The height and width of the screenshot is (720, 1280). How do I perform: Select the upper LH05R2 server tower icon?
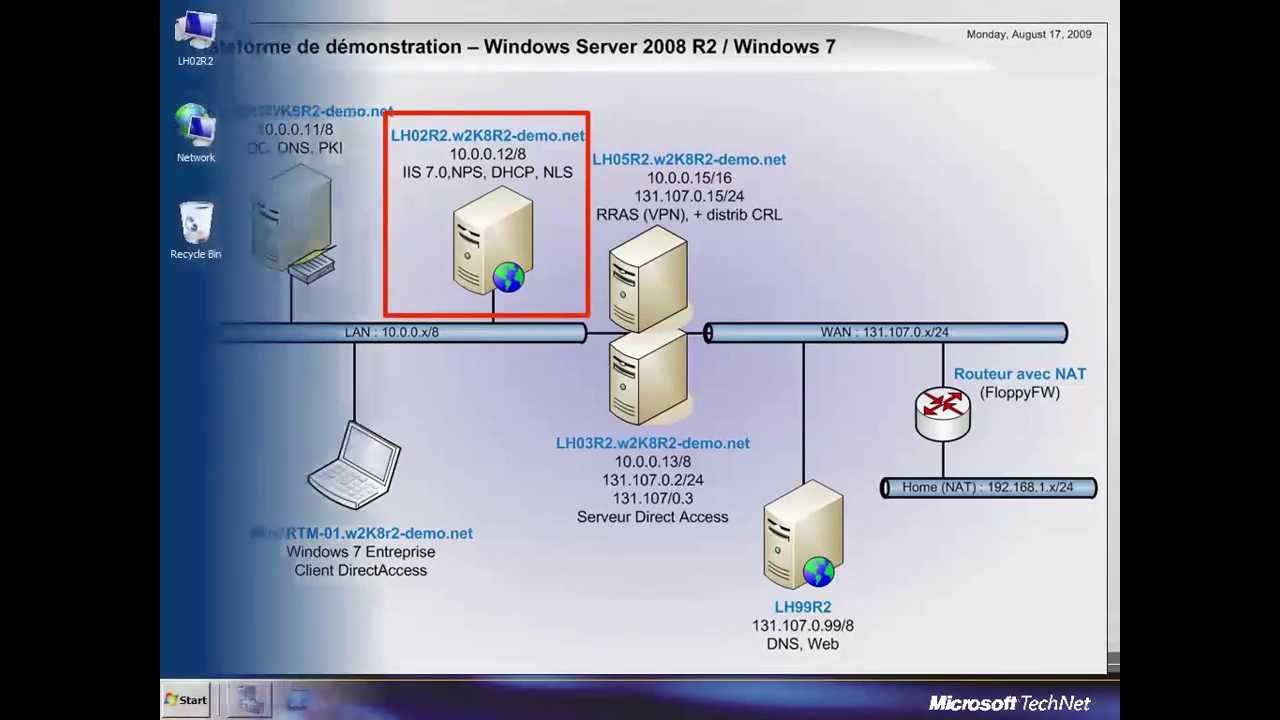(x=648, y=277)
